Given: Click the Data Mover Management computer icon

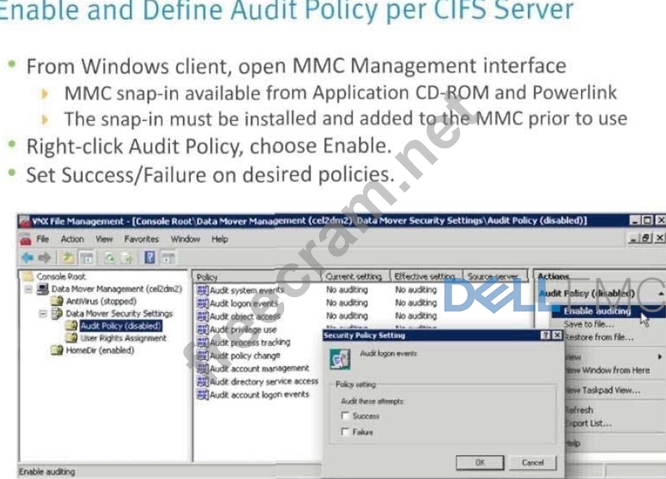Looking at the screenshot, I should click(42, 289).
